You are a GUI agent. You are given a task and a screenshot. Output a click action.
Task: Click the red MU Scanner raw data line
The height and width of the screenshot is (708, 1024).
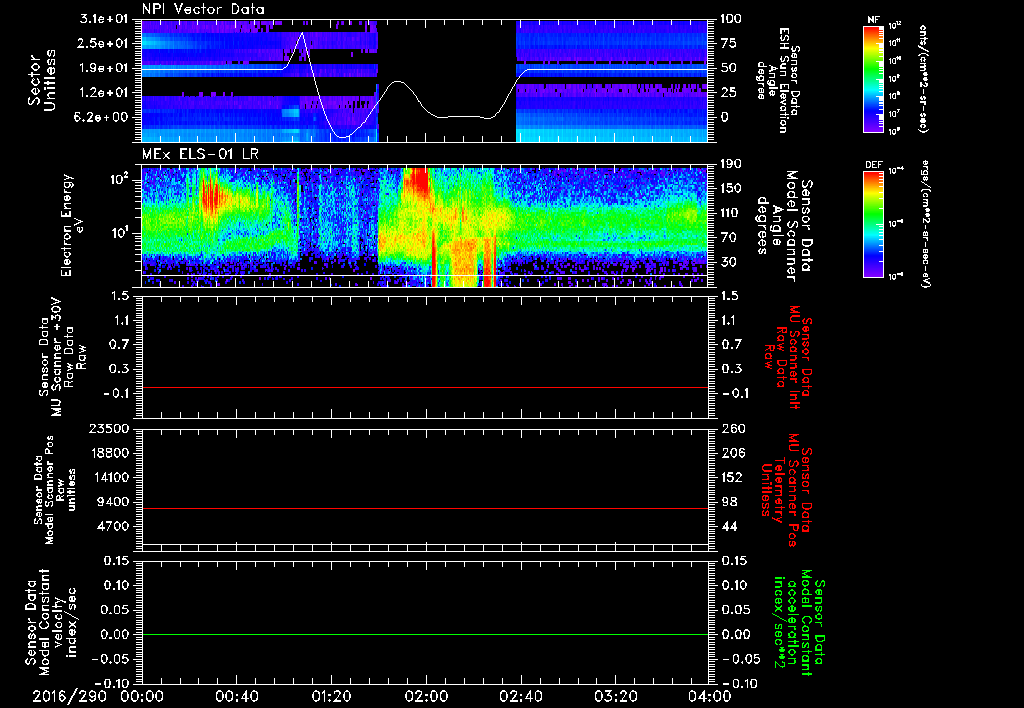click(424, 387)
